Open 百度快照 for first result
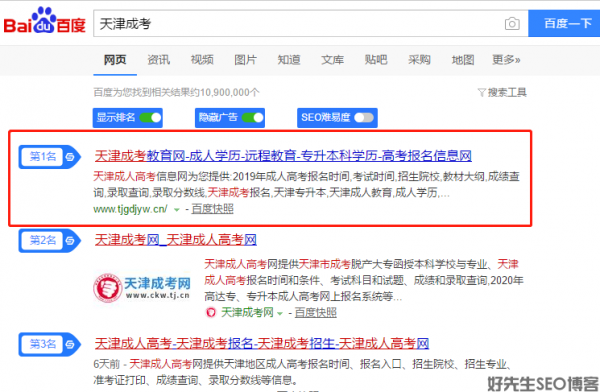600x392 pixels. tap(212, 209)
